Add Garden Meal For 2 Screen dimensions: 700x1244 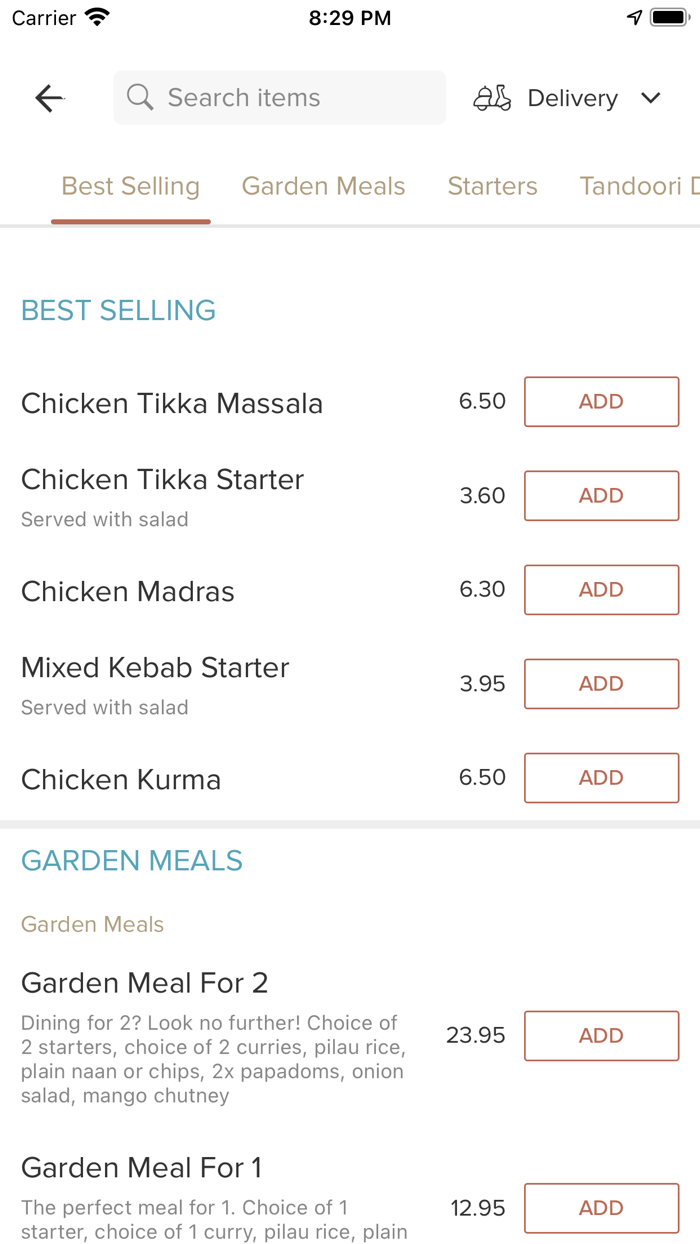click(x=601, y=1036)
